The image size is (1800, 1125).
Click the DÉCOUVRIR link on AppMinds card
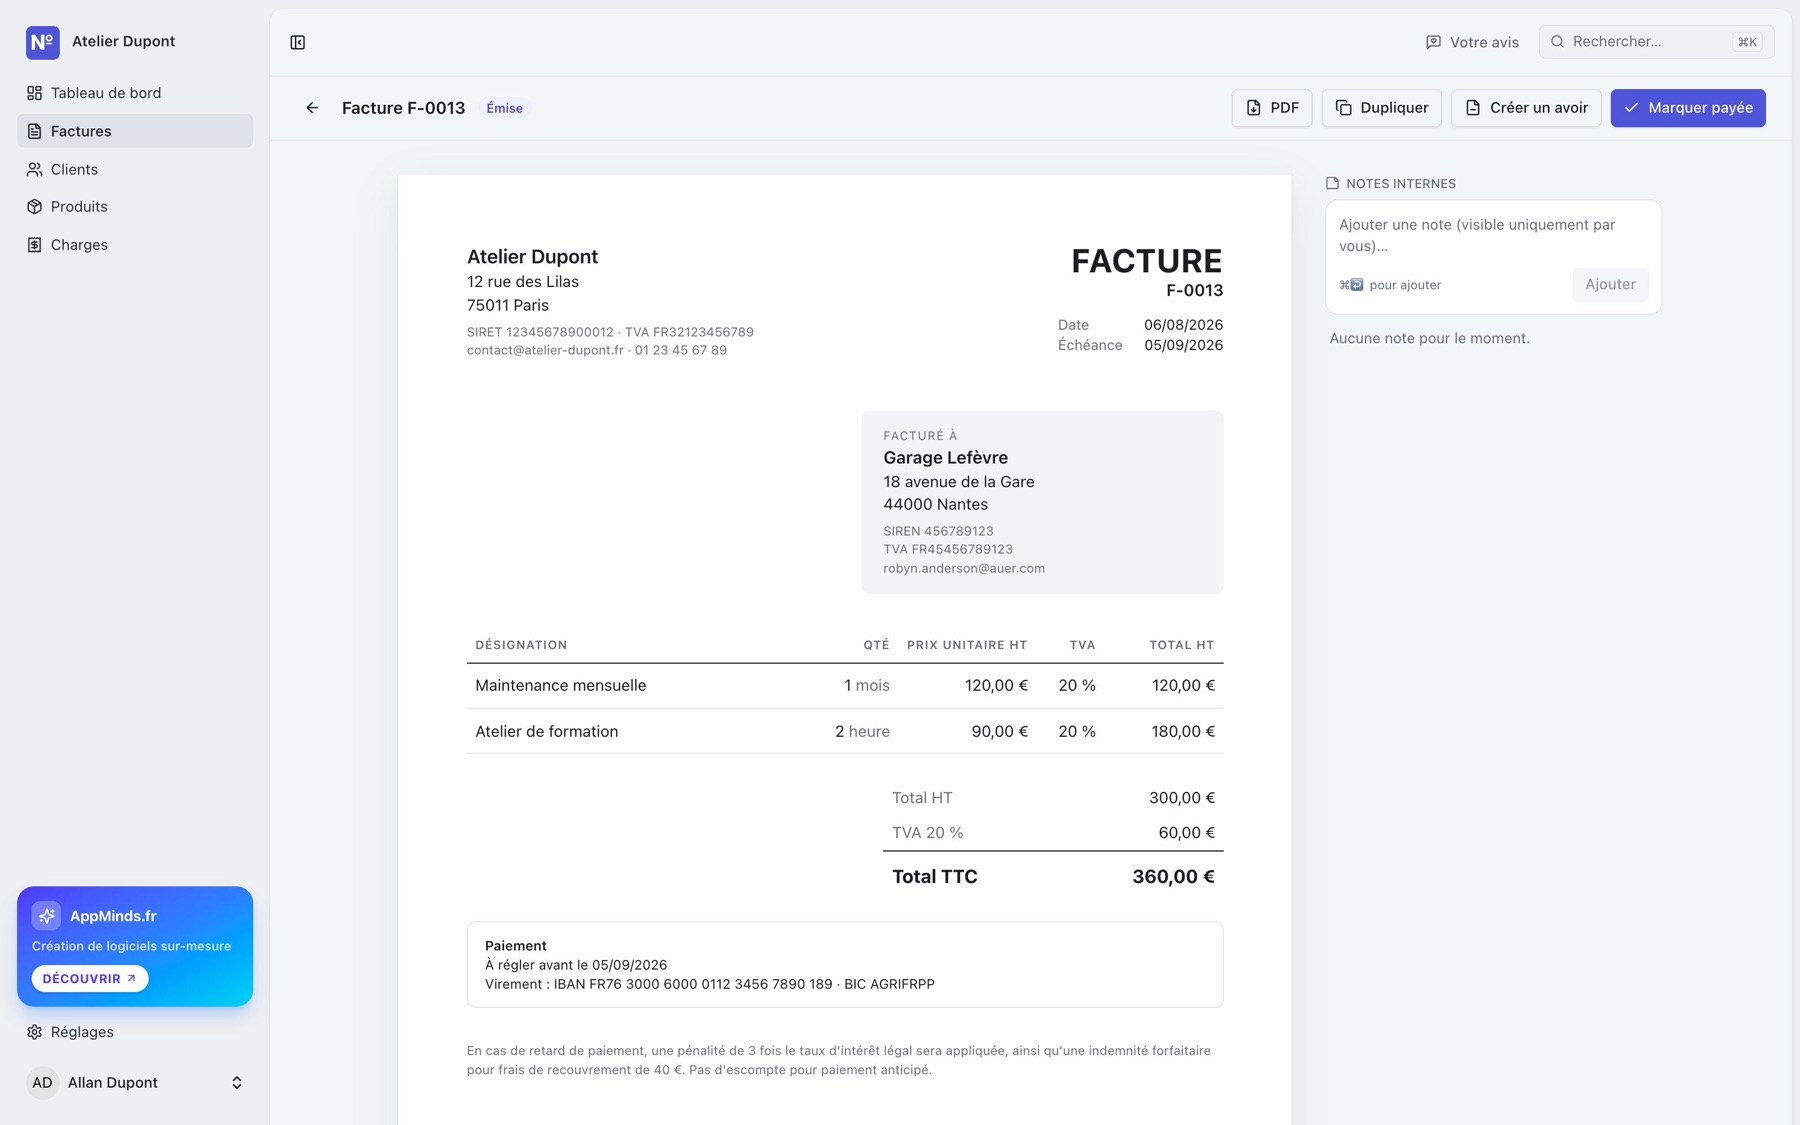tap(90, 979)
